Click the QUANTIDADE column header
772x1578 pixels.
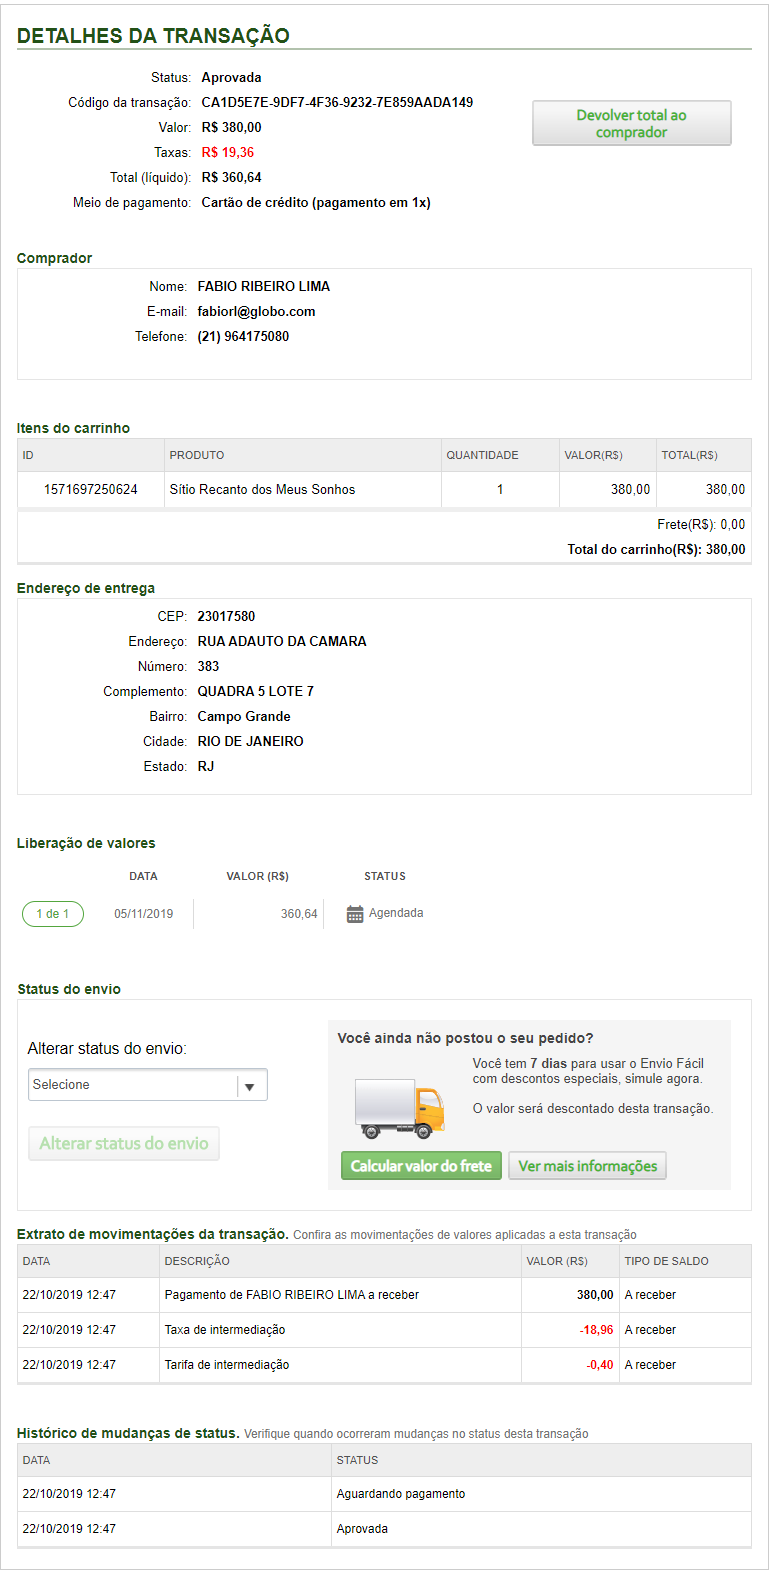tap(482, 455)
